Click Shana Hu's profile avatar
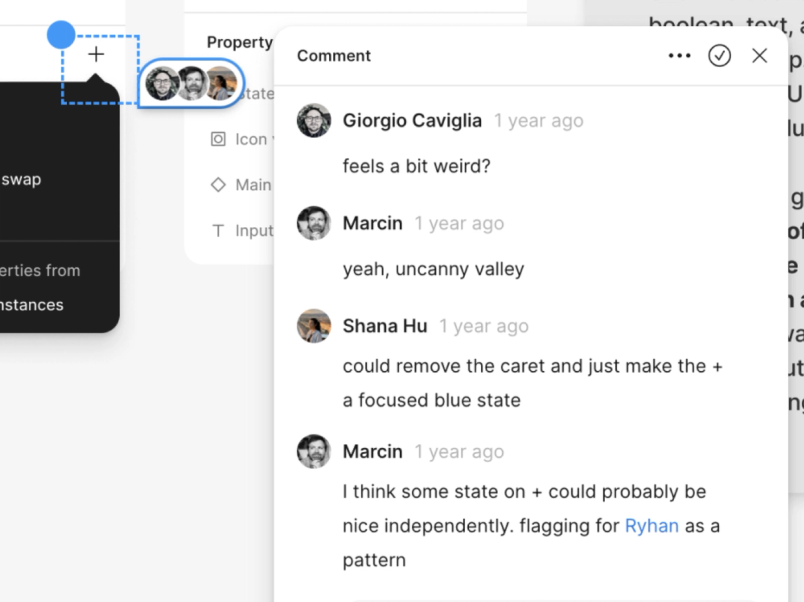This screenshot has height=602, width=804. 314,326
